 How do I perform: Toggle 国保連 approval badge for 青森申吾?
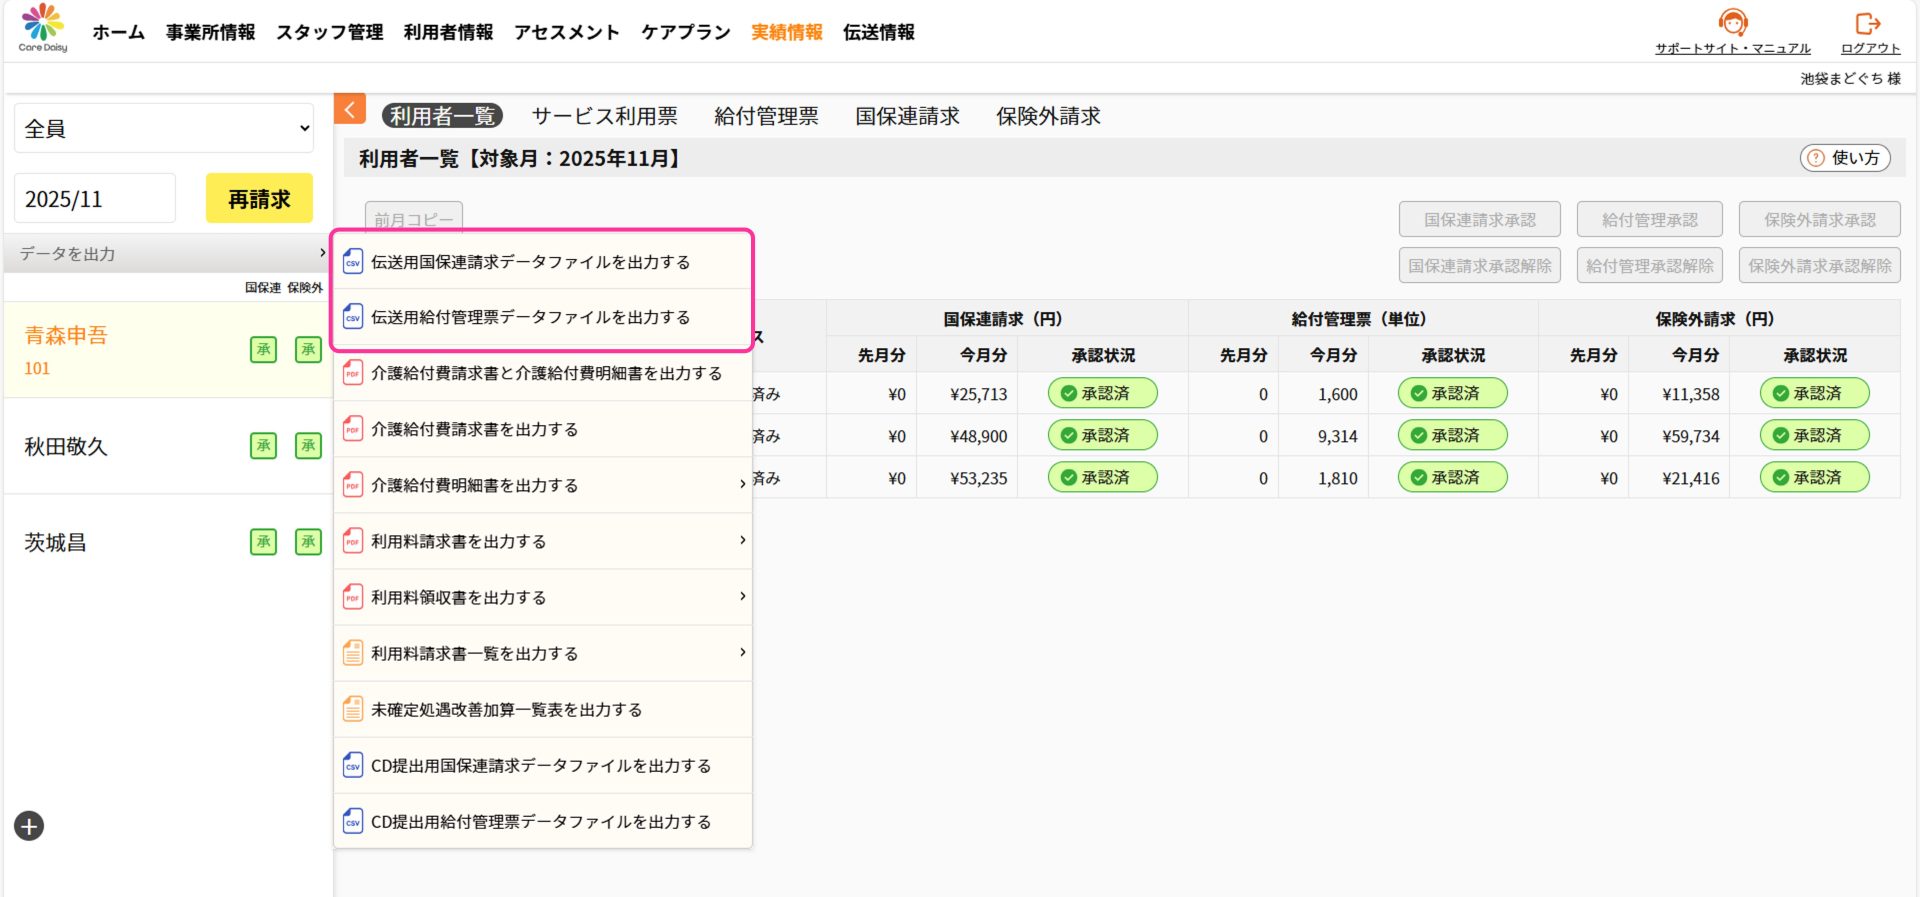[x=263, y=349]
